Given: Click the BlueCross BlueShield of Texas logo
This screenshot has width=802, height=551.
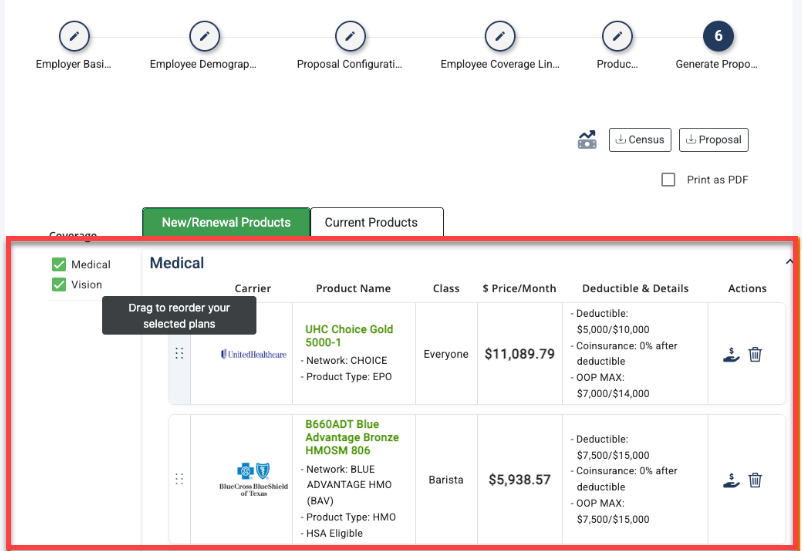Looking at the screenshot, I should (x=253, y=479).
